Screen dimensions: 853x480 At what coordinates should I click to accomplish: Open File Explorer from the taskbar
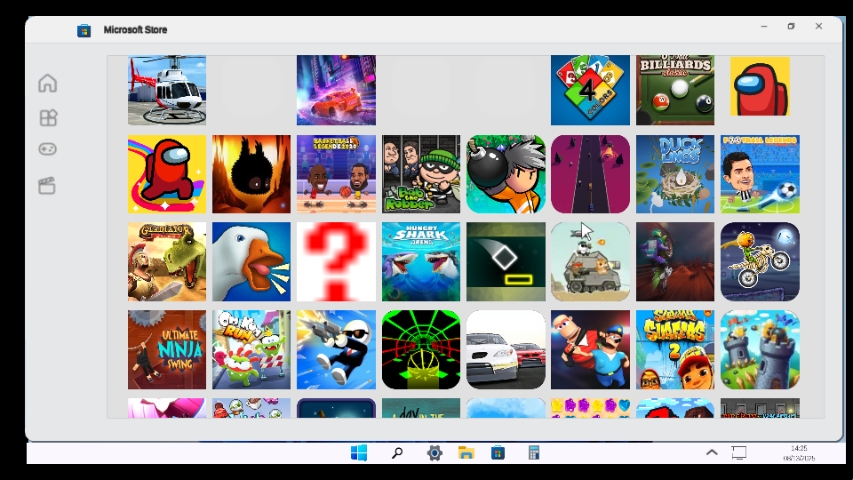coord(466,453)
